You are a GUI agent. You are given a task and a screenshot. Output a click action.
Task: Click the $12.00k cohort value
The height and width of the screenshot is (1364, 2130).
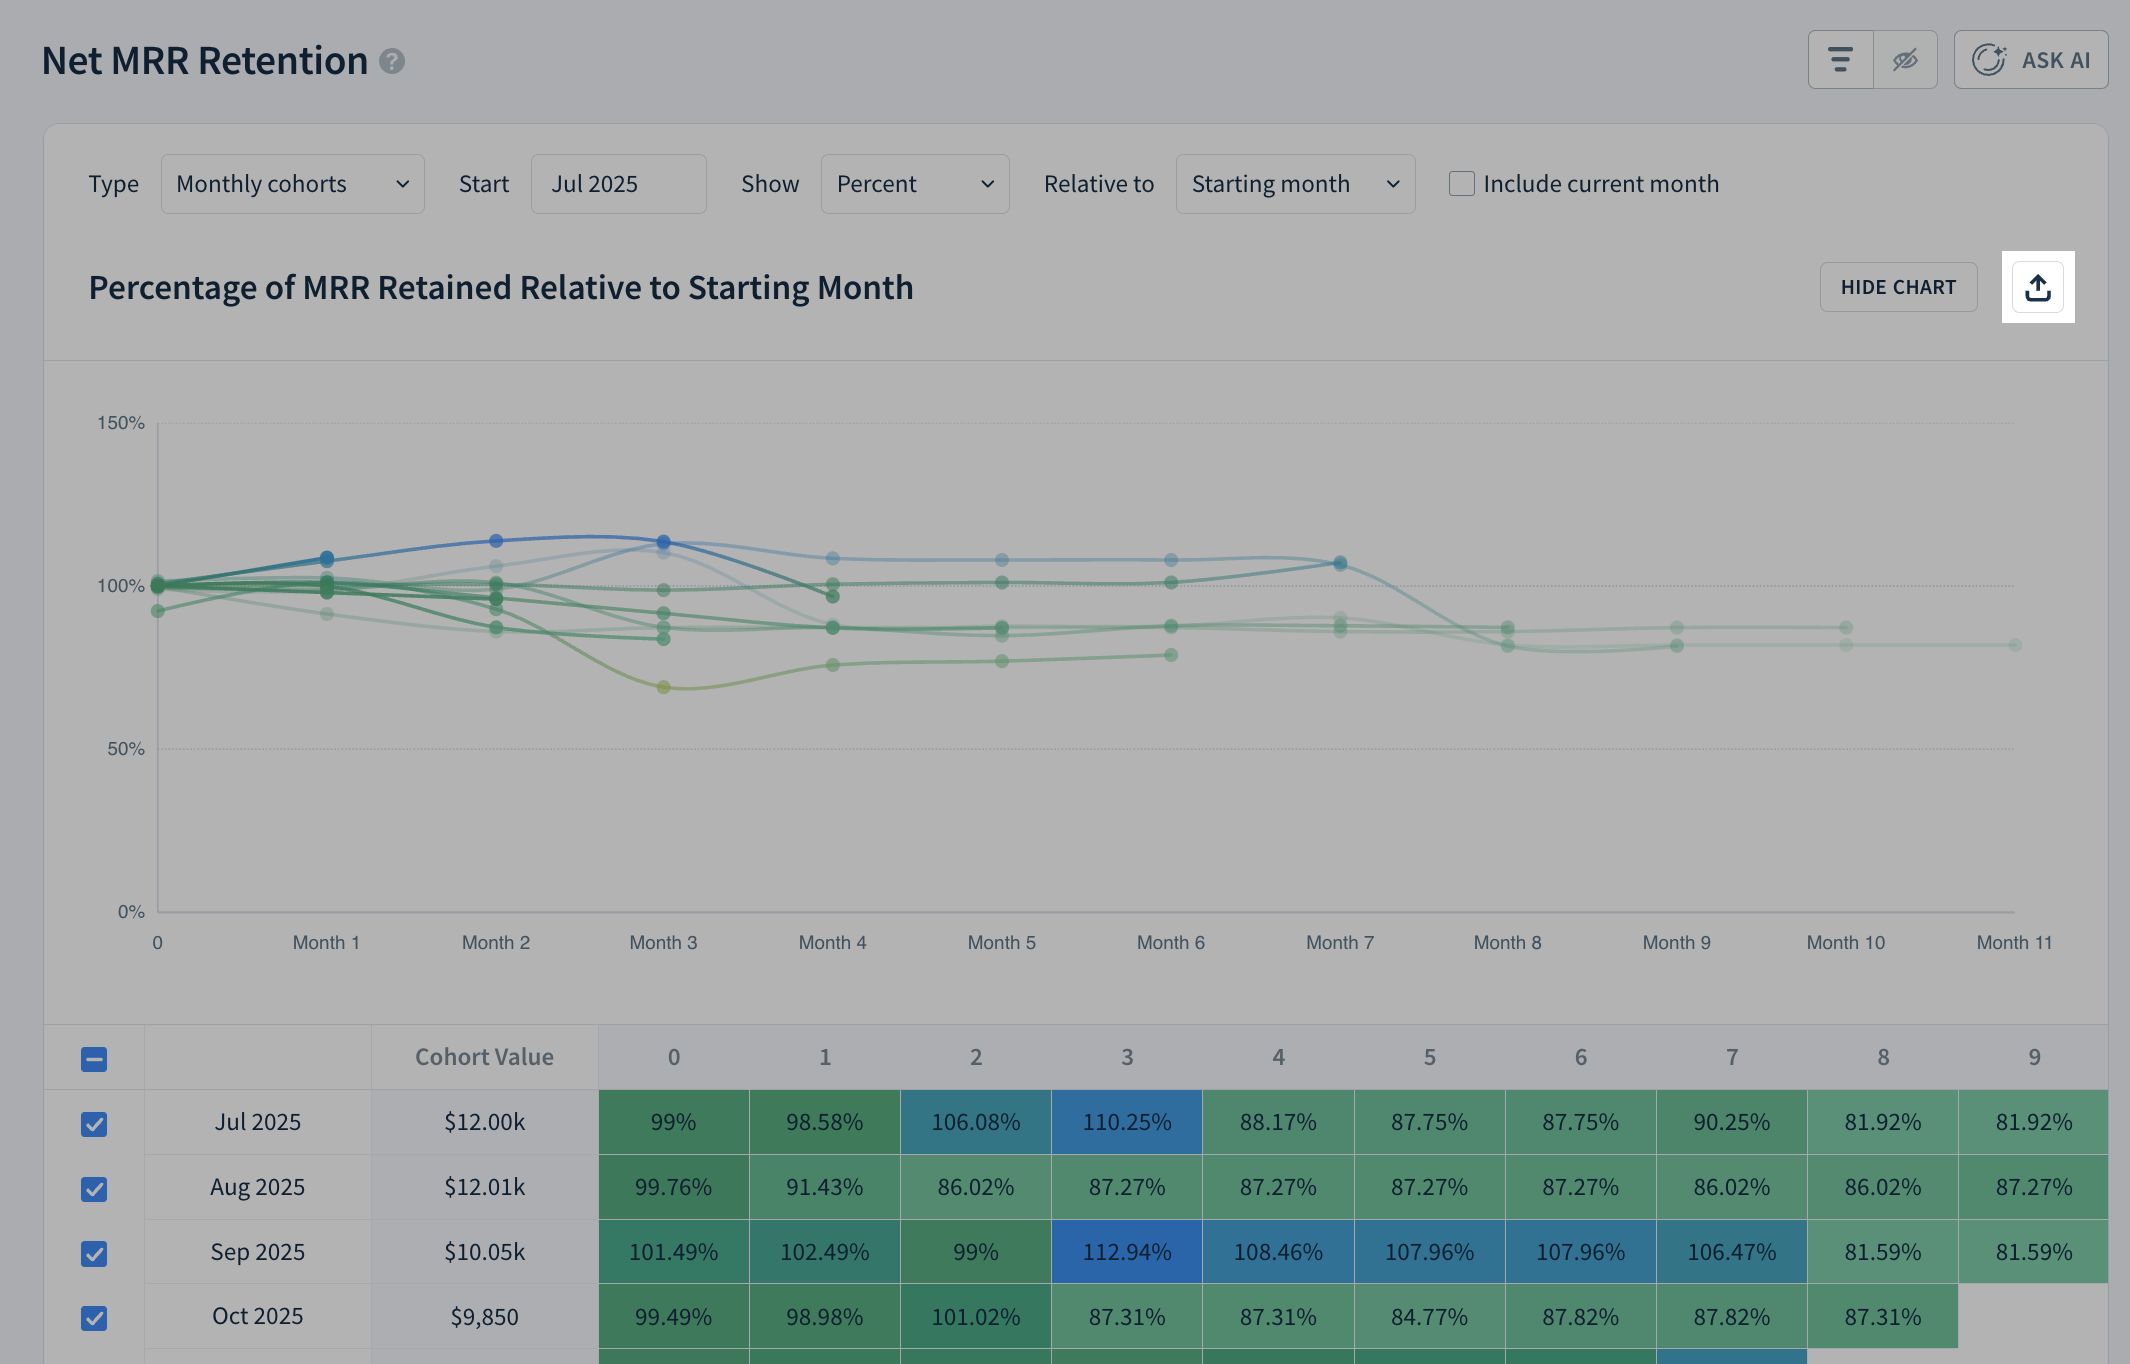click(x=484, y=1122)
